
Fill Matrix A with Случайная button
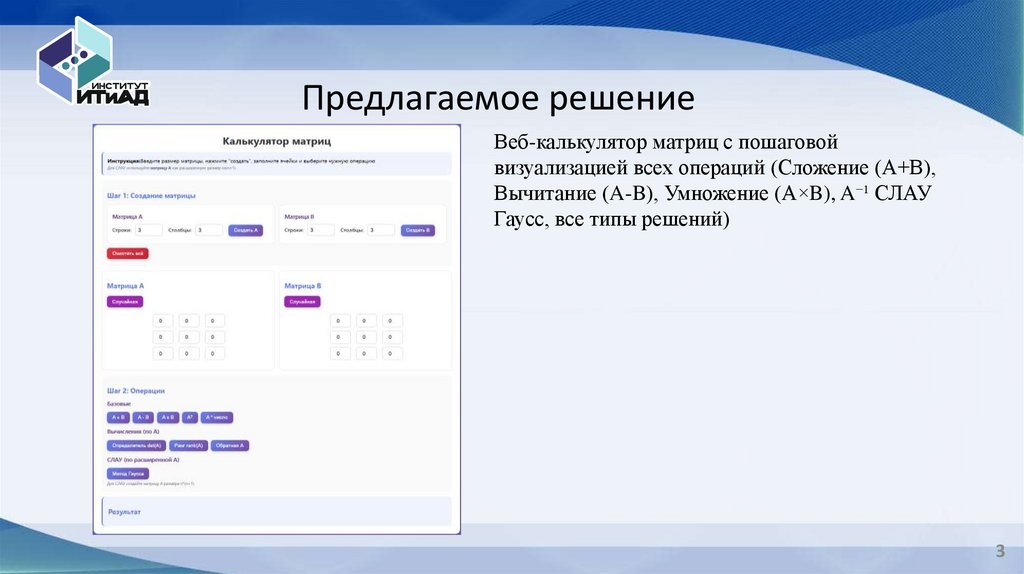tap(125, 302)
